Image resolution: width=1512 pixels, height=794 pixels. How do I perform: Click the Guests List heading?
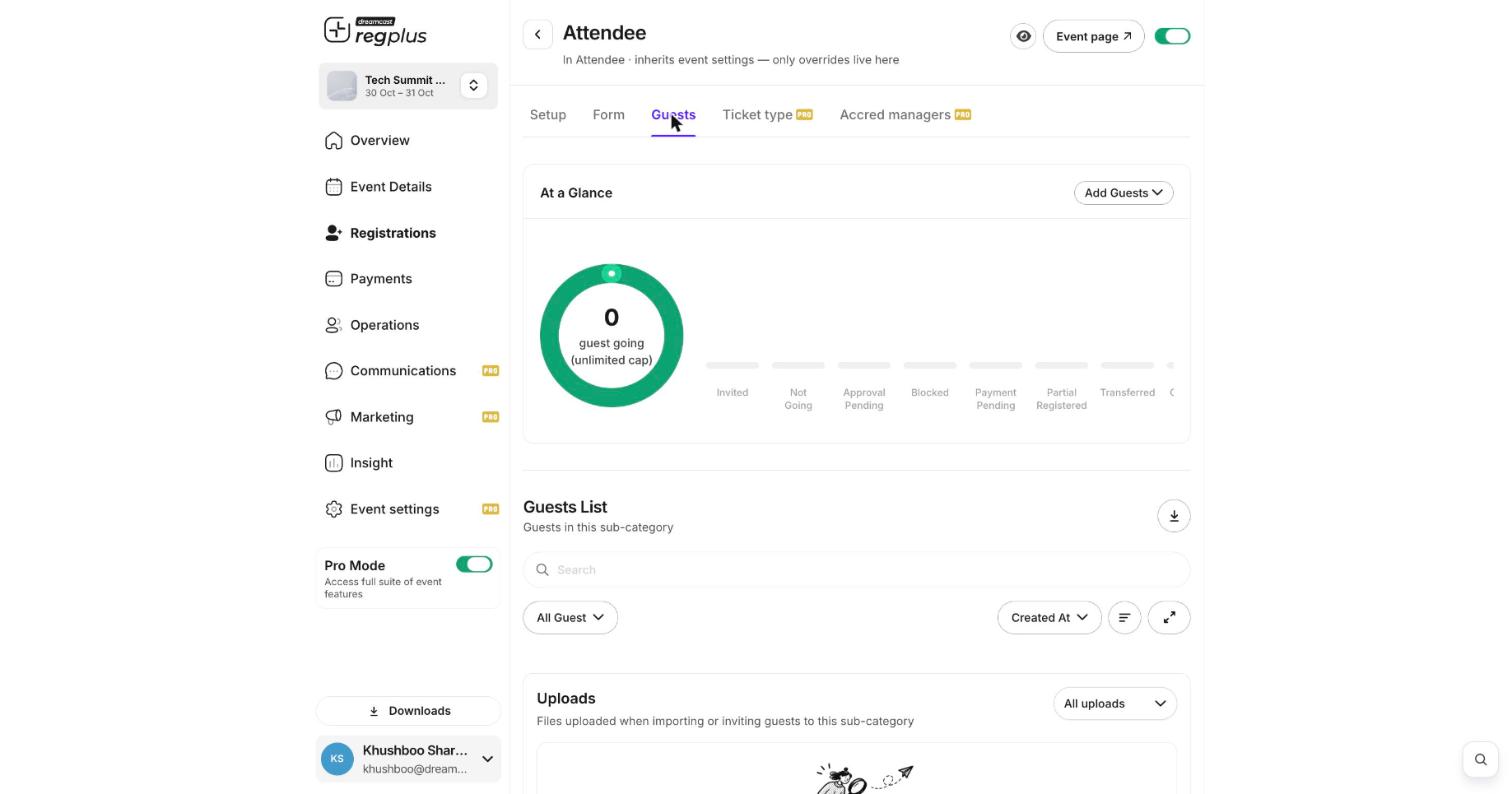point(565,508)
